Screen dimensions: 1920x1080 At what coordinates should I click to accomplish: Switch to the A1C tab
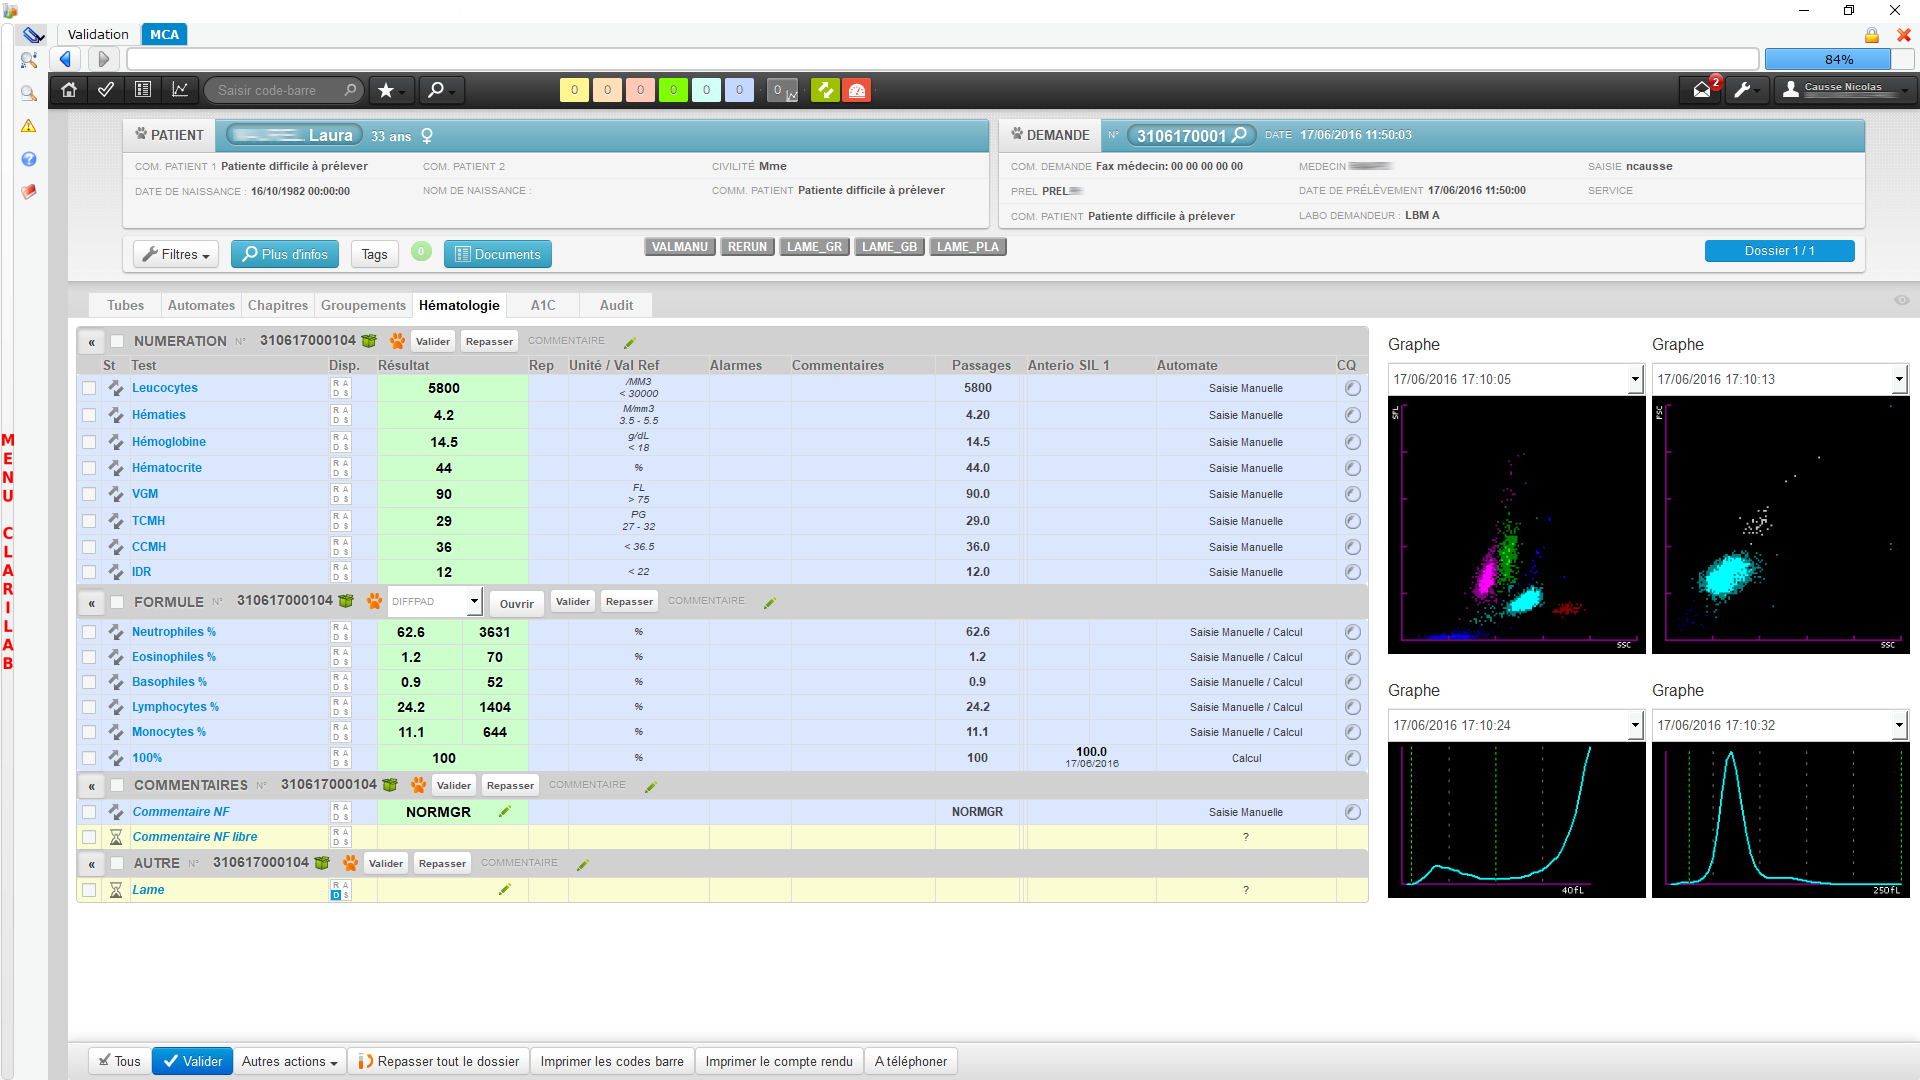coord(543,305)
